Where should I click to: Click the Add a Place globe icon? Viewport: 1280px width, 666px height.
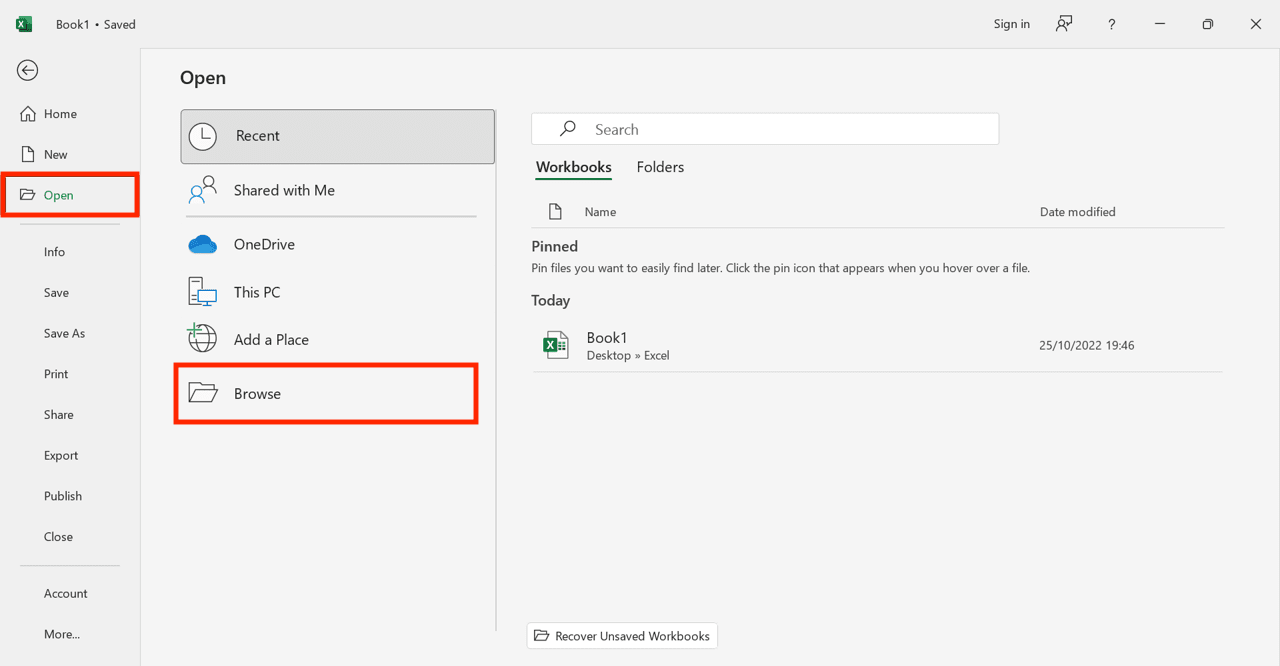pos(203,338)
